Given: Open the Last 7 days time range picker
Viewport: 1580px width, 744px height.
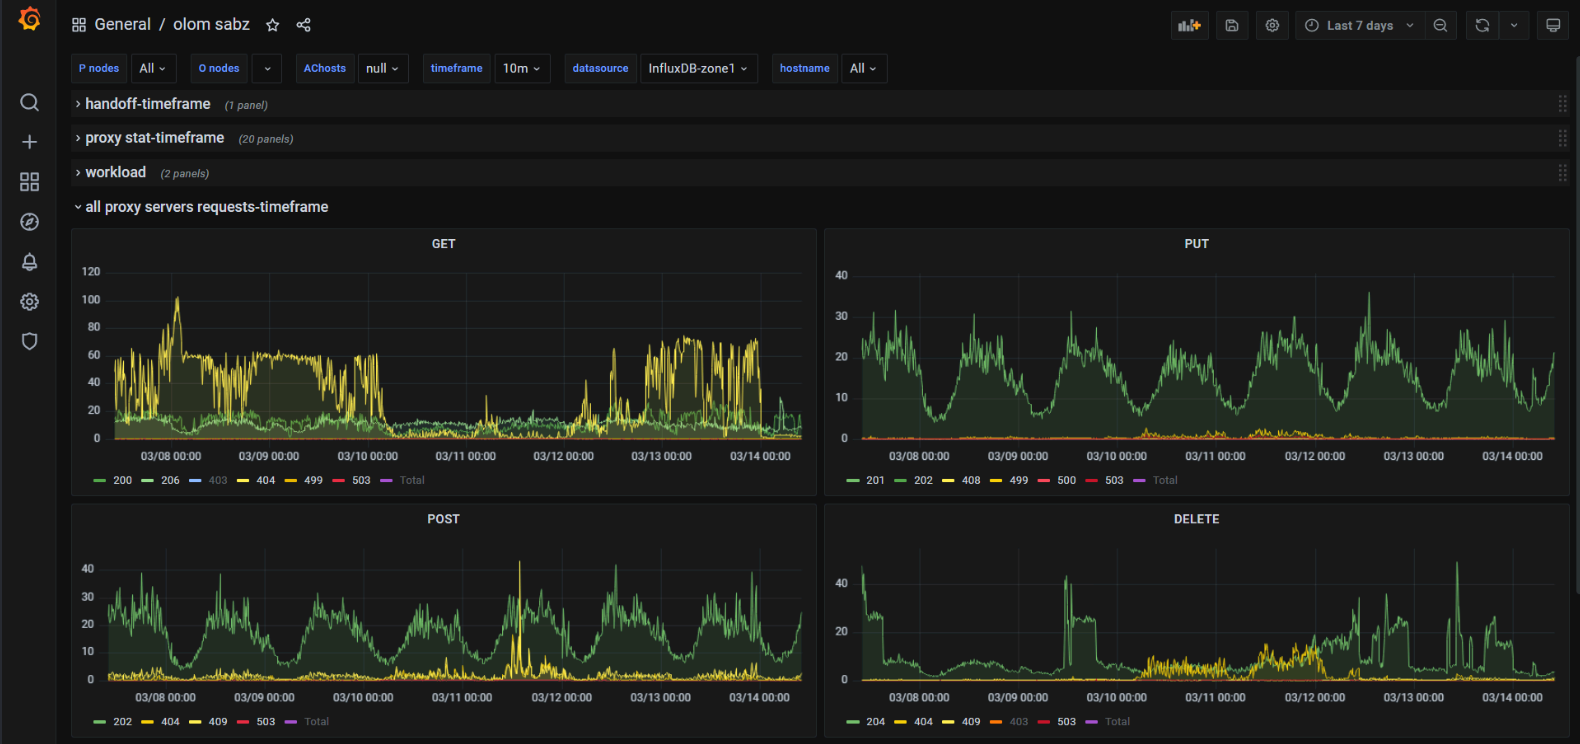Looking at the screenshot, I should 1359,26.
